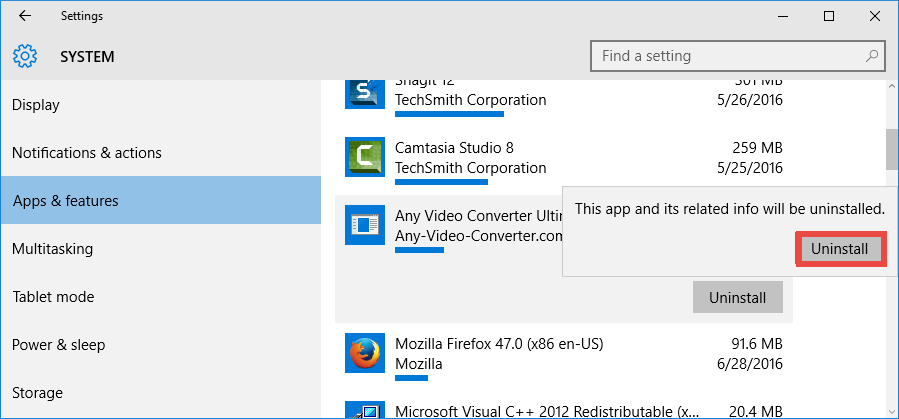Click the 259 MB size value
The image size is (899, 419).
pos(757,148)
